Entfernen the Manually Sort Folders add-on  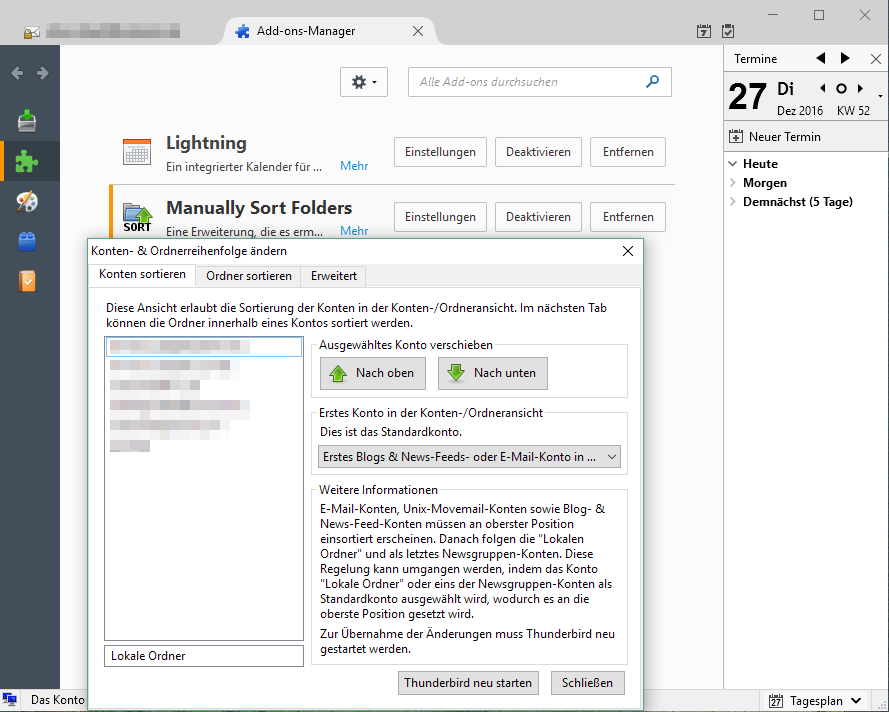click(x=628, y=217)
